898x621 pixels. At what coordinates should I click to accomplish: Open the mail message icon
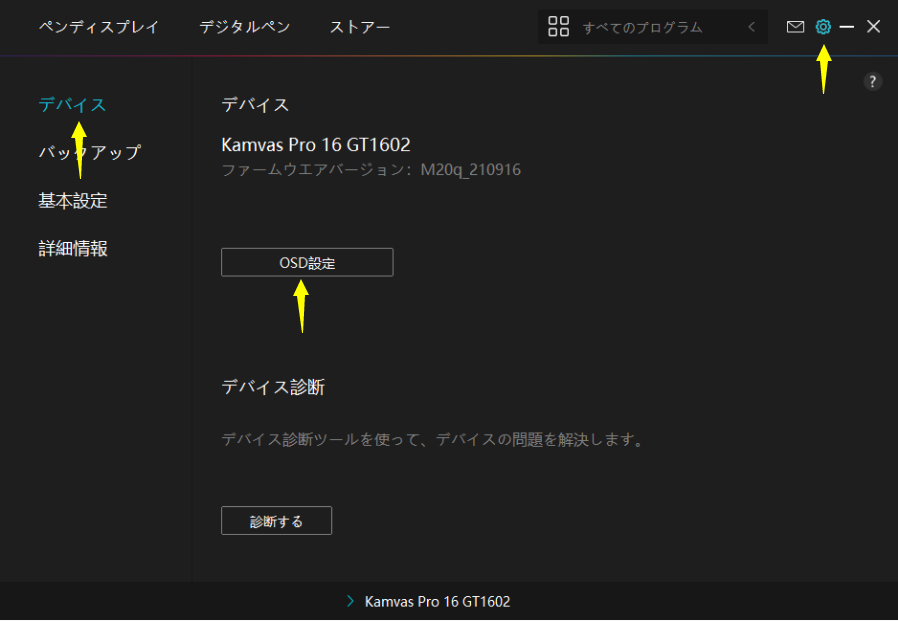(795, 27)
